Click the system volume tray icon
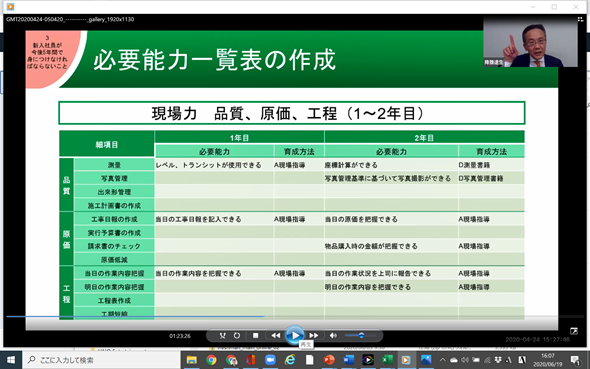Image resolution: width=590 pixels, height=369 pixels. point(465,360)
